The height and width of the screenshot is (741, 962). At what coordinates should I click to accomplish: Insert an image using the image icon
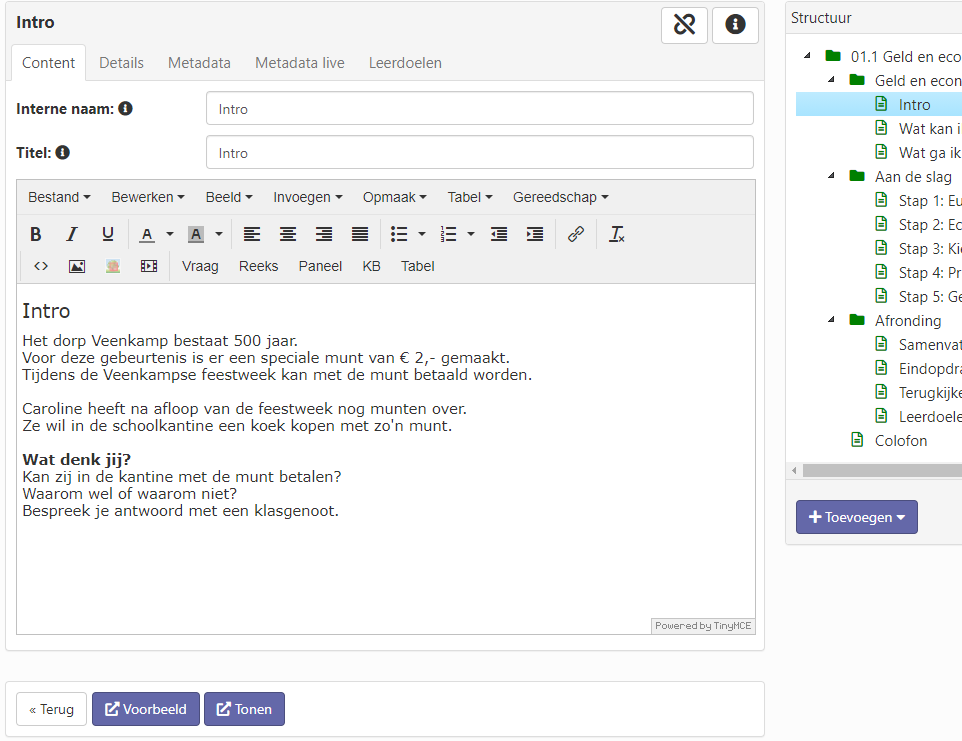(77, 266)
